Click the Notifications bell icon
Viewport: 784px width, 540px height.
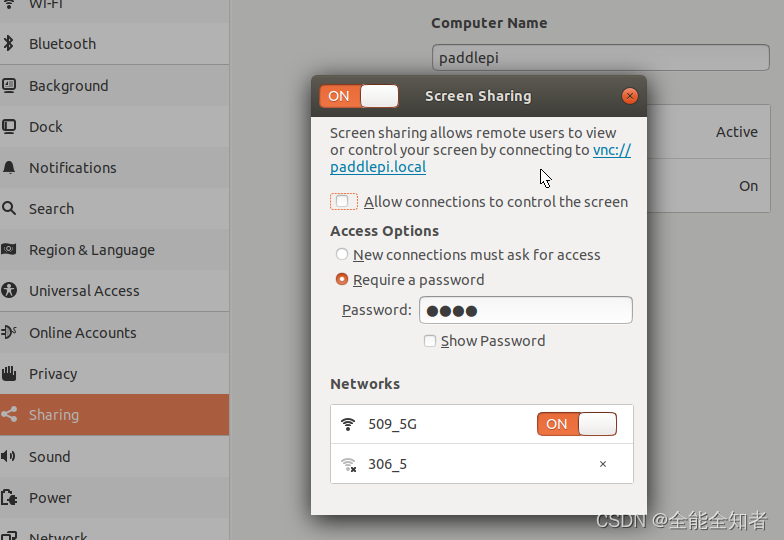(x=9, y=168)
